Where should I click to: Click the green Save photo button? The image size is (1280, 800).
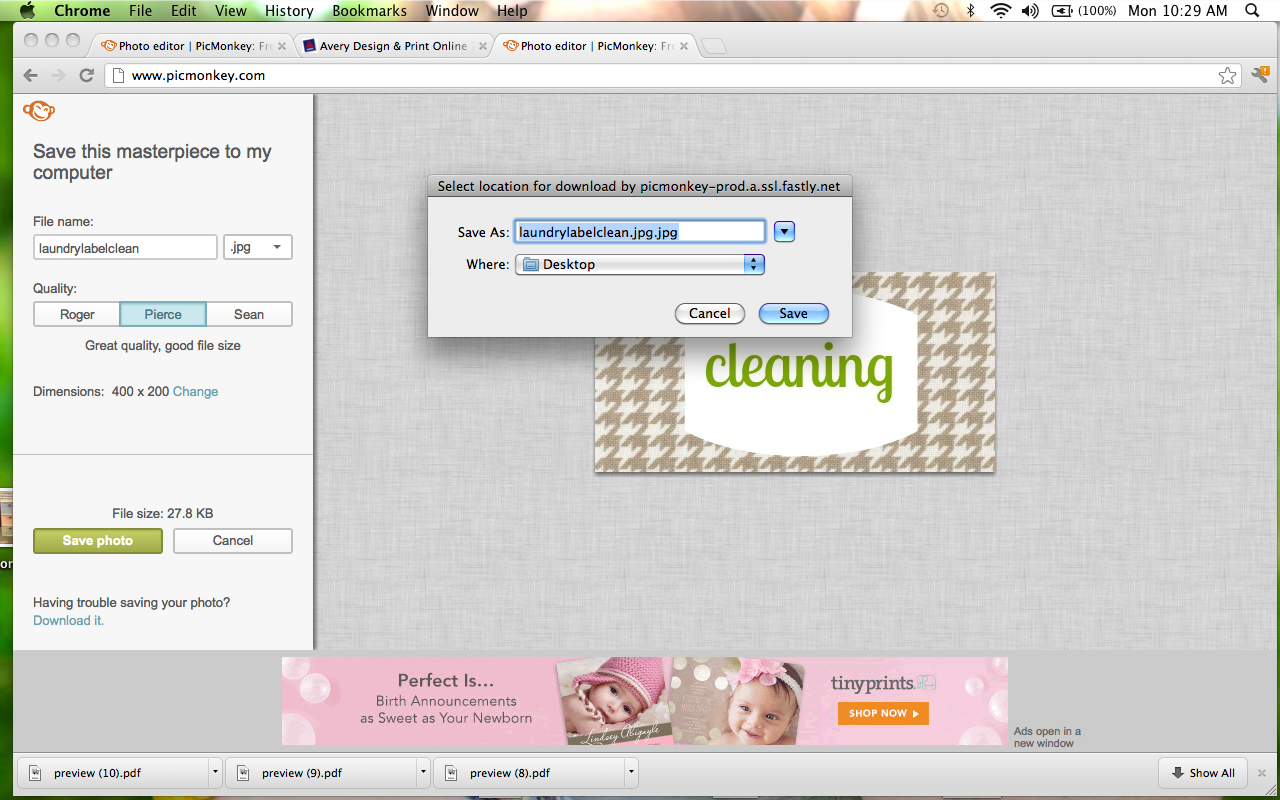pyautogui.click(x=97, y=540)
